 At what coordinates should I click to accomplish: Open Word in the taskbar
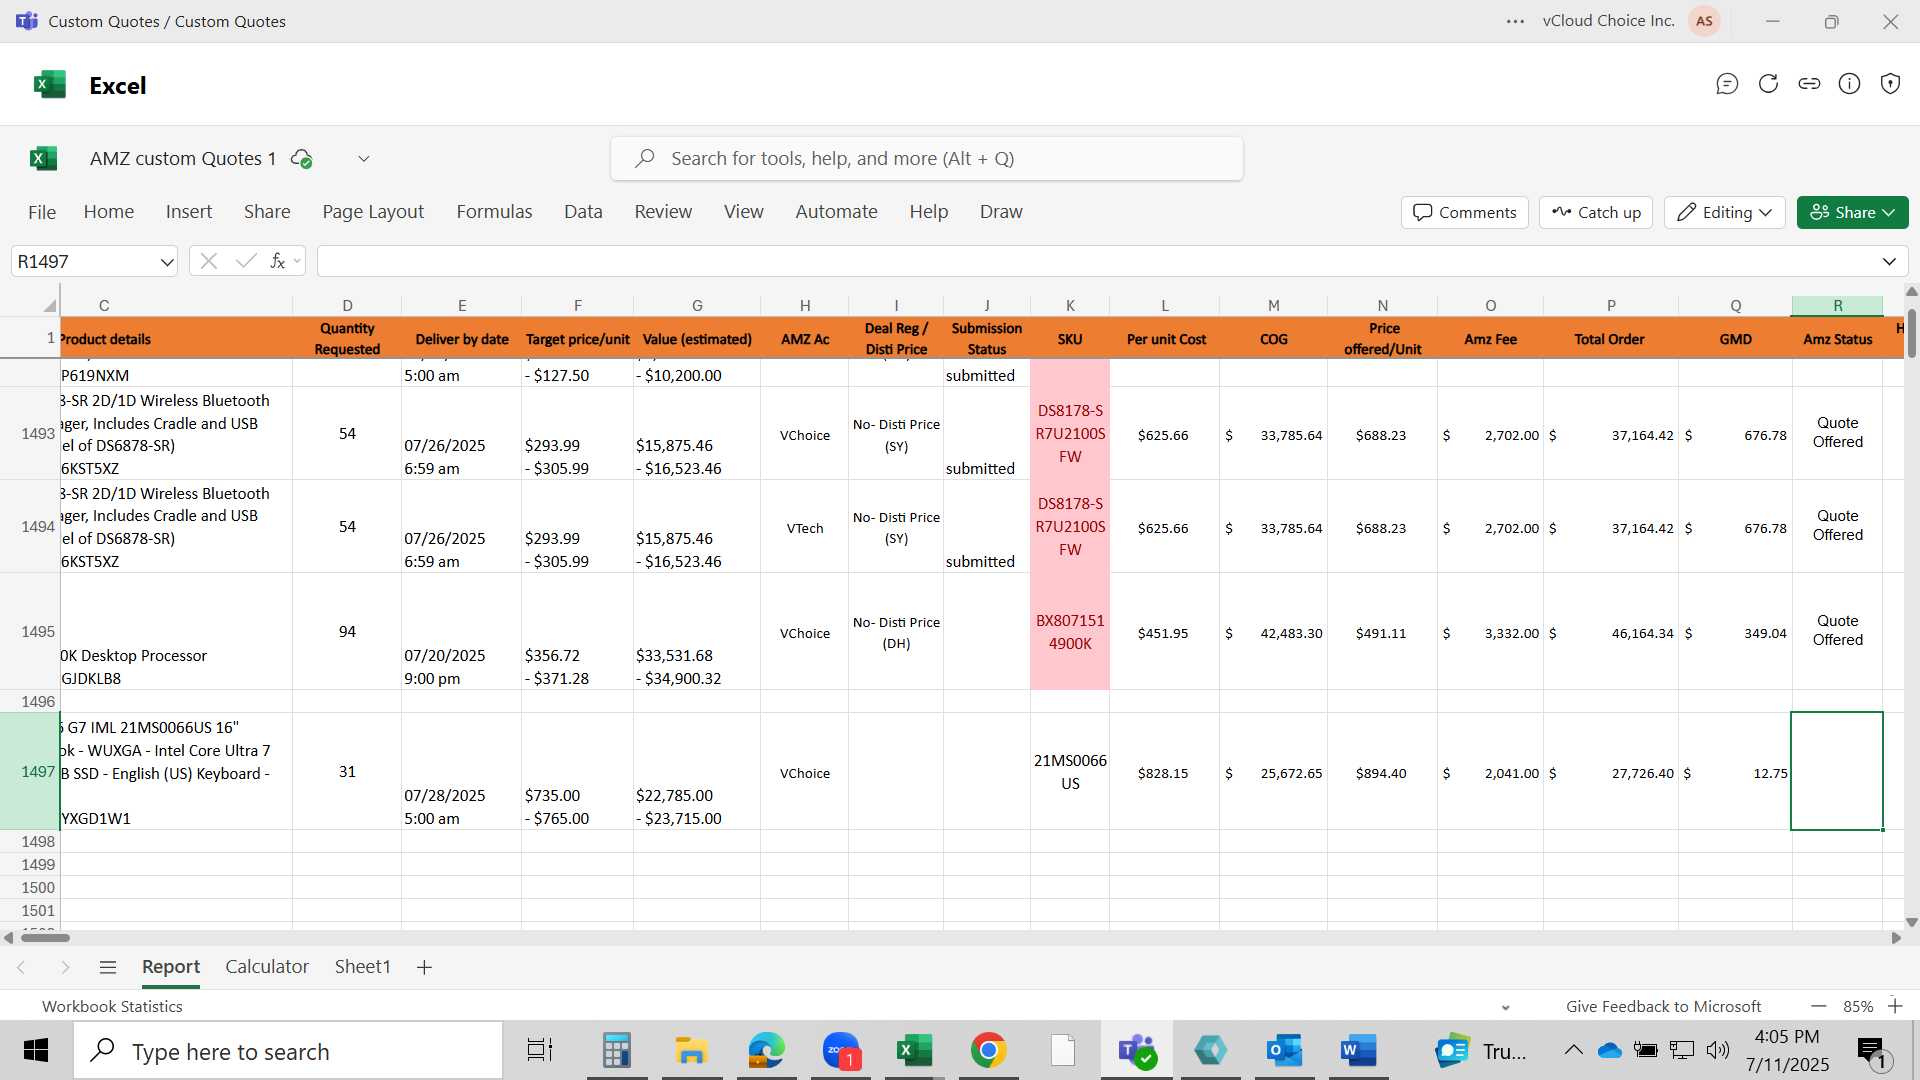coord(1358,1051)
